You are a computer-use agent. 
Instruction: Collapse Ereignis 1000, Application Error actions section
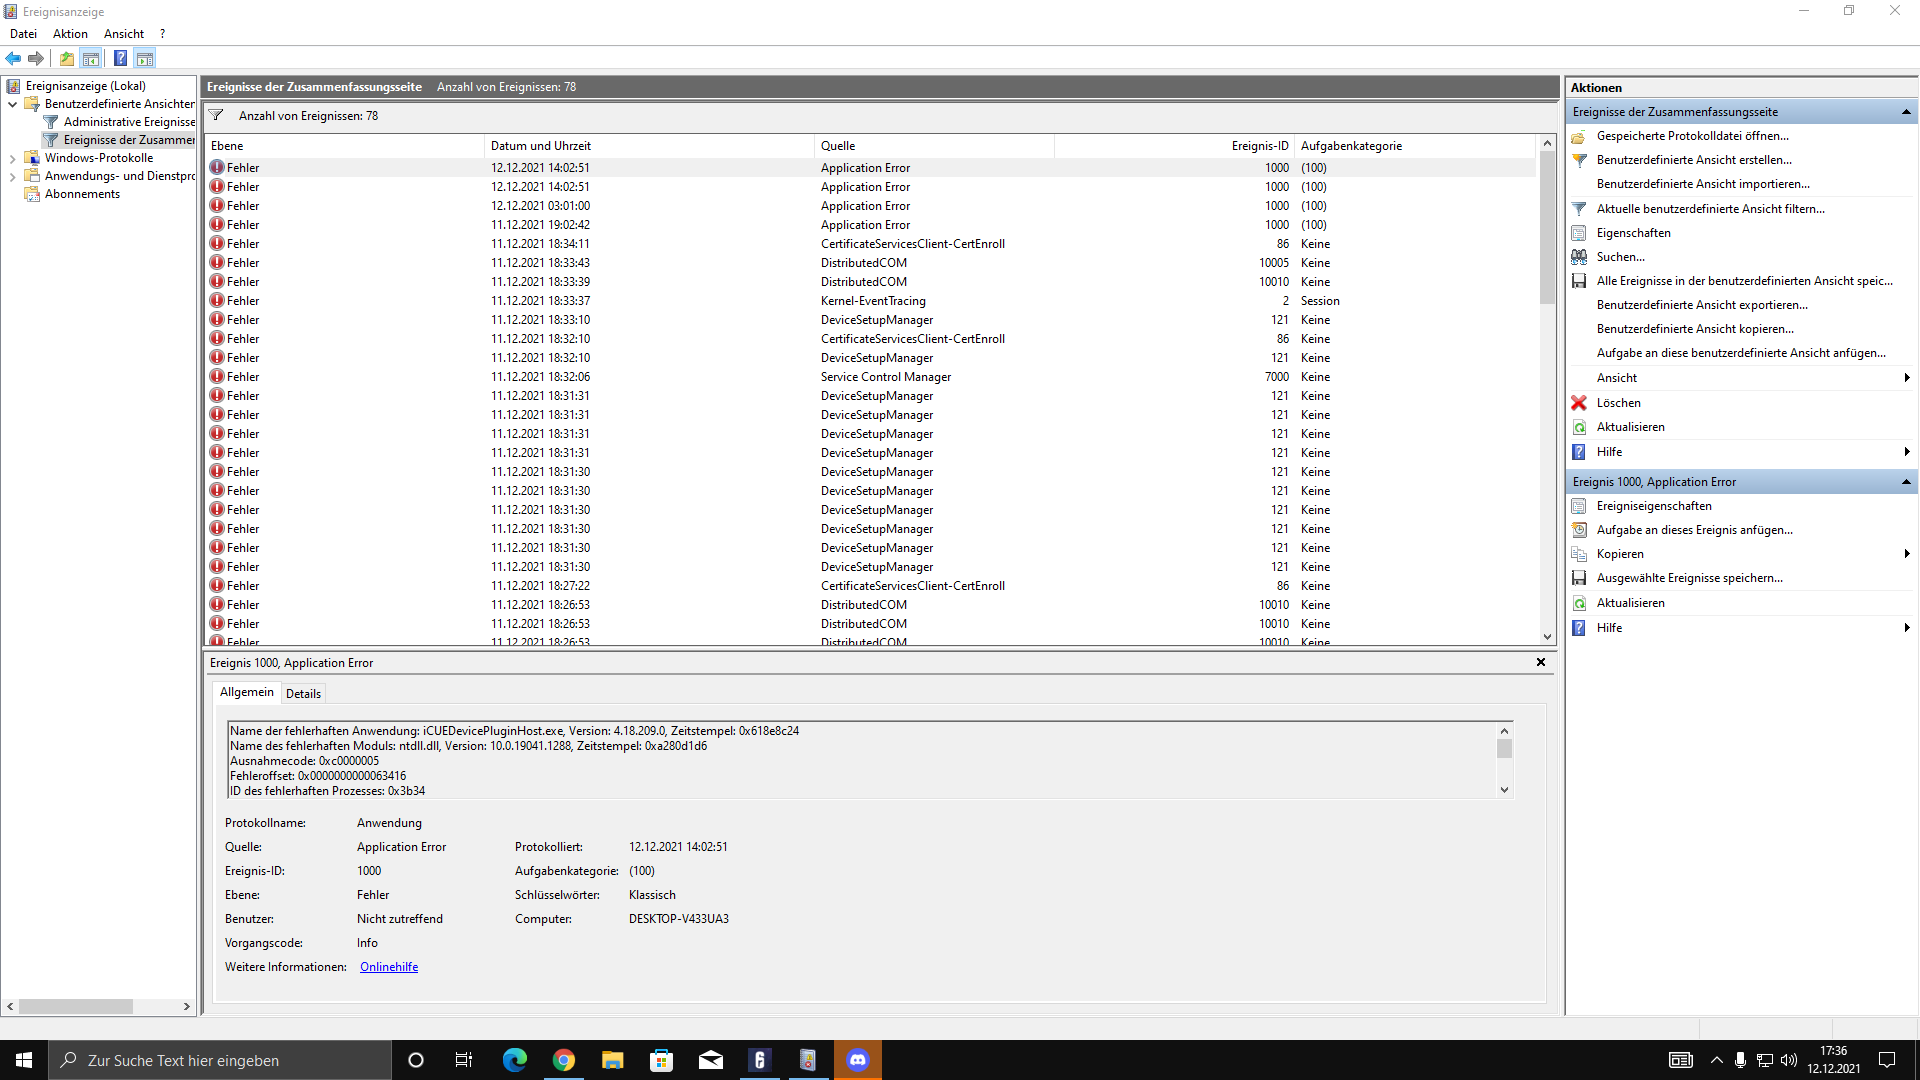(1906, 482)
